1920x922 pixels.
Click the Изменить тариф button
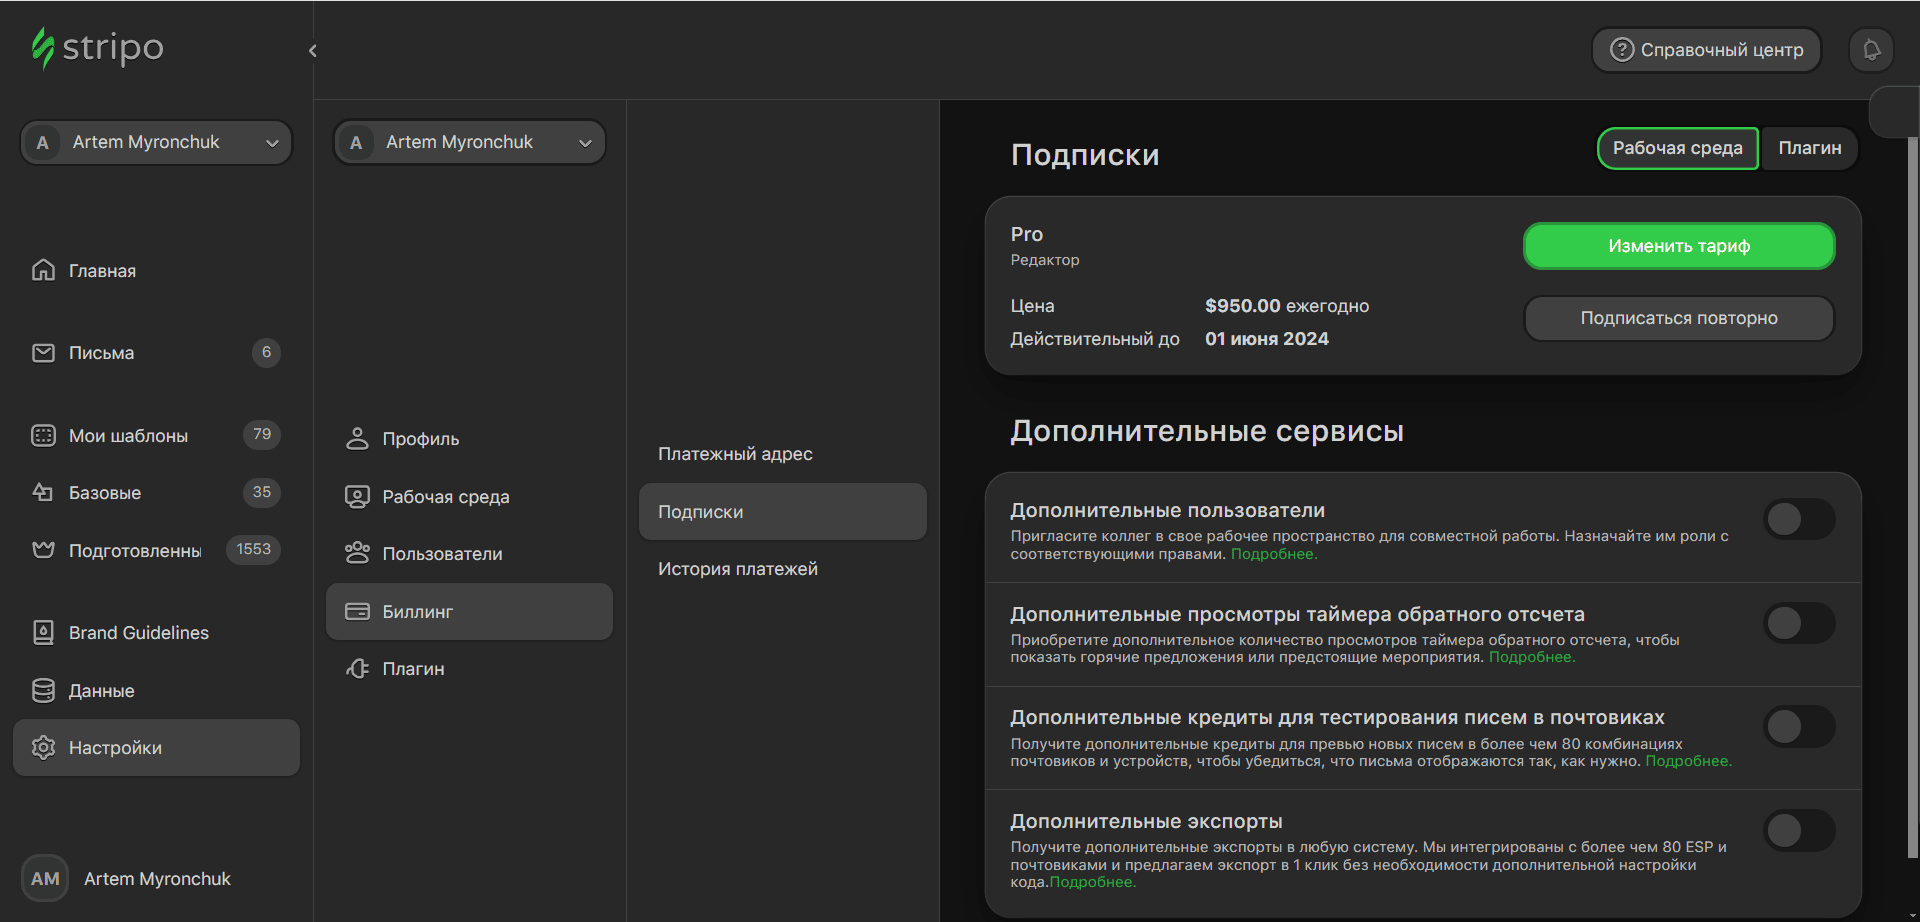click(1678, 246)
